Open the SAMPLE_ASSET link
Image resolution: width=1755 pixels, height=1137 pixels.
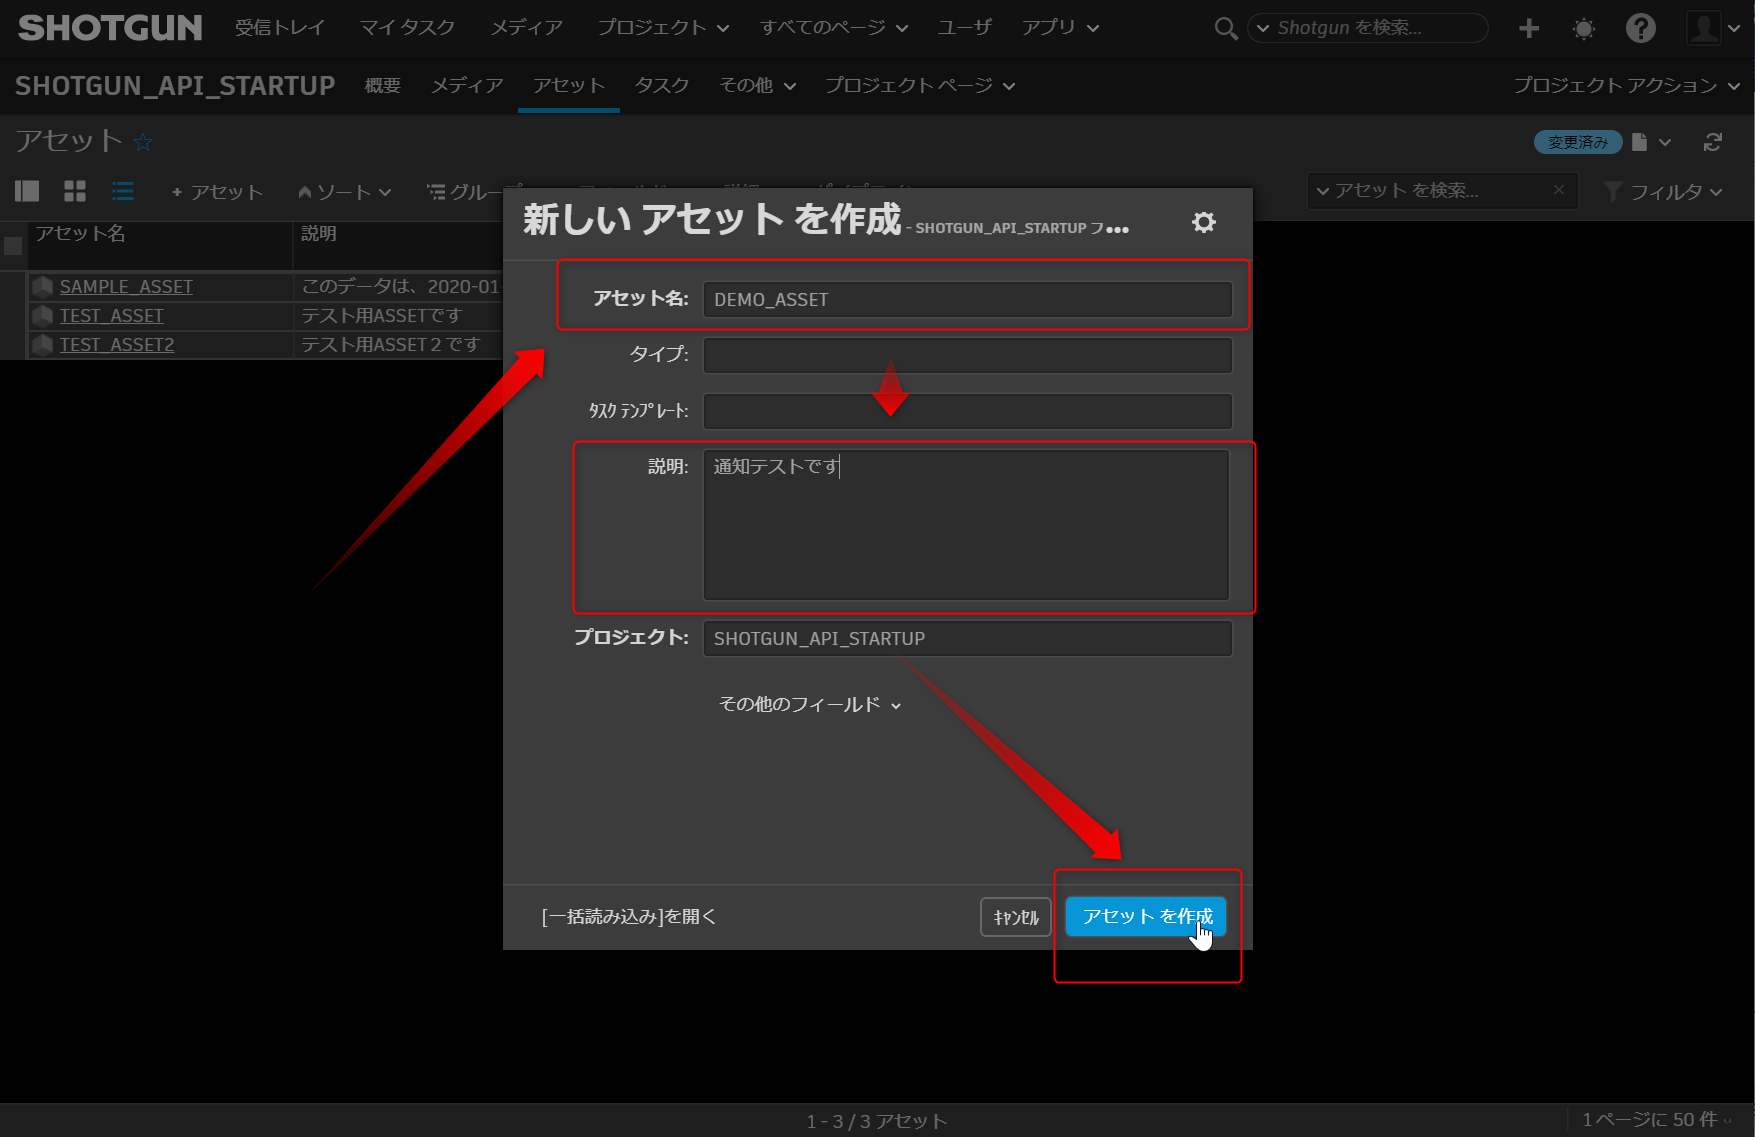coord(126,287)
